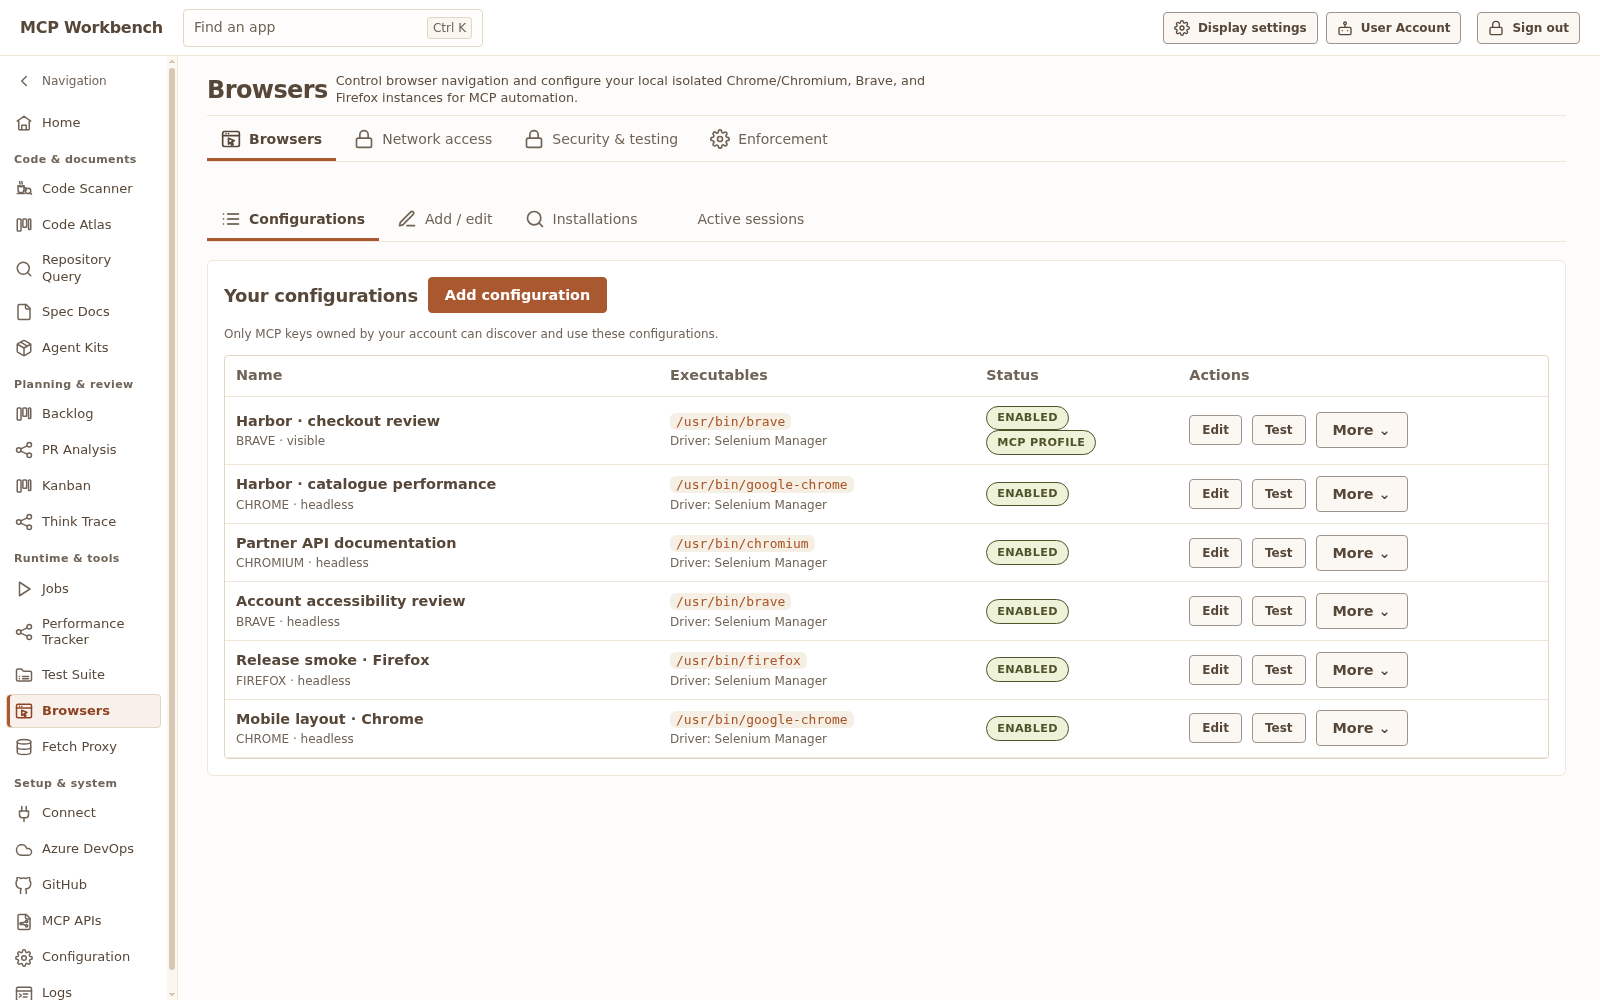Open Repository Query magnifier icon
This screenshot has width=1600, height=1000.
pos(24,268)
